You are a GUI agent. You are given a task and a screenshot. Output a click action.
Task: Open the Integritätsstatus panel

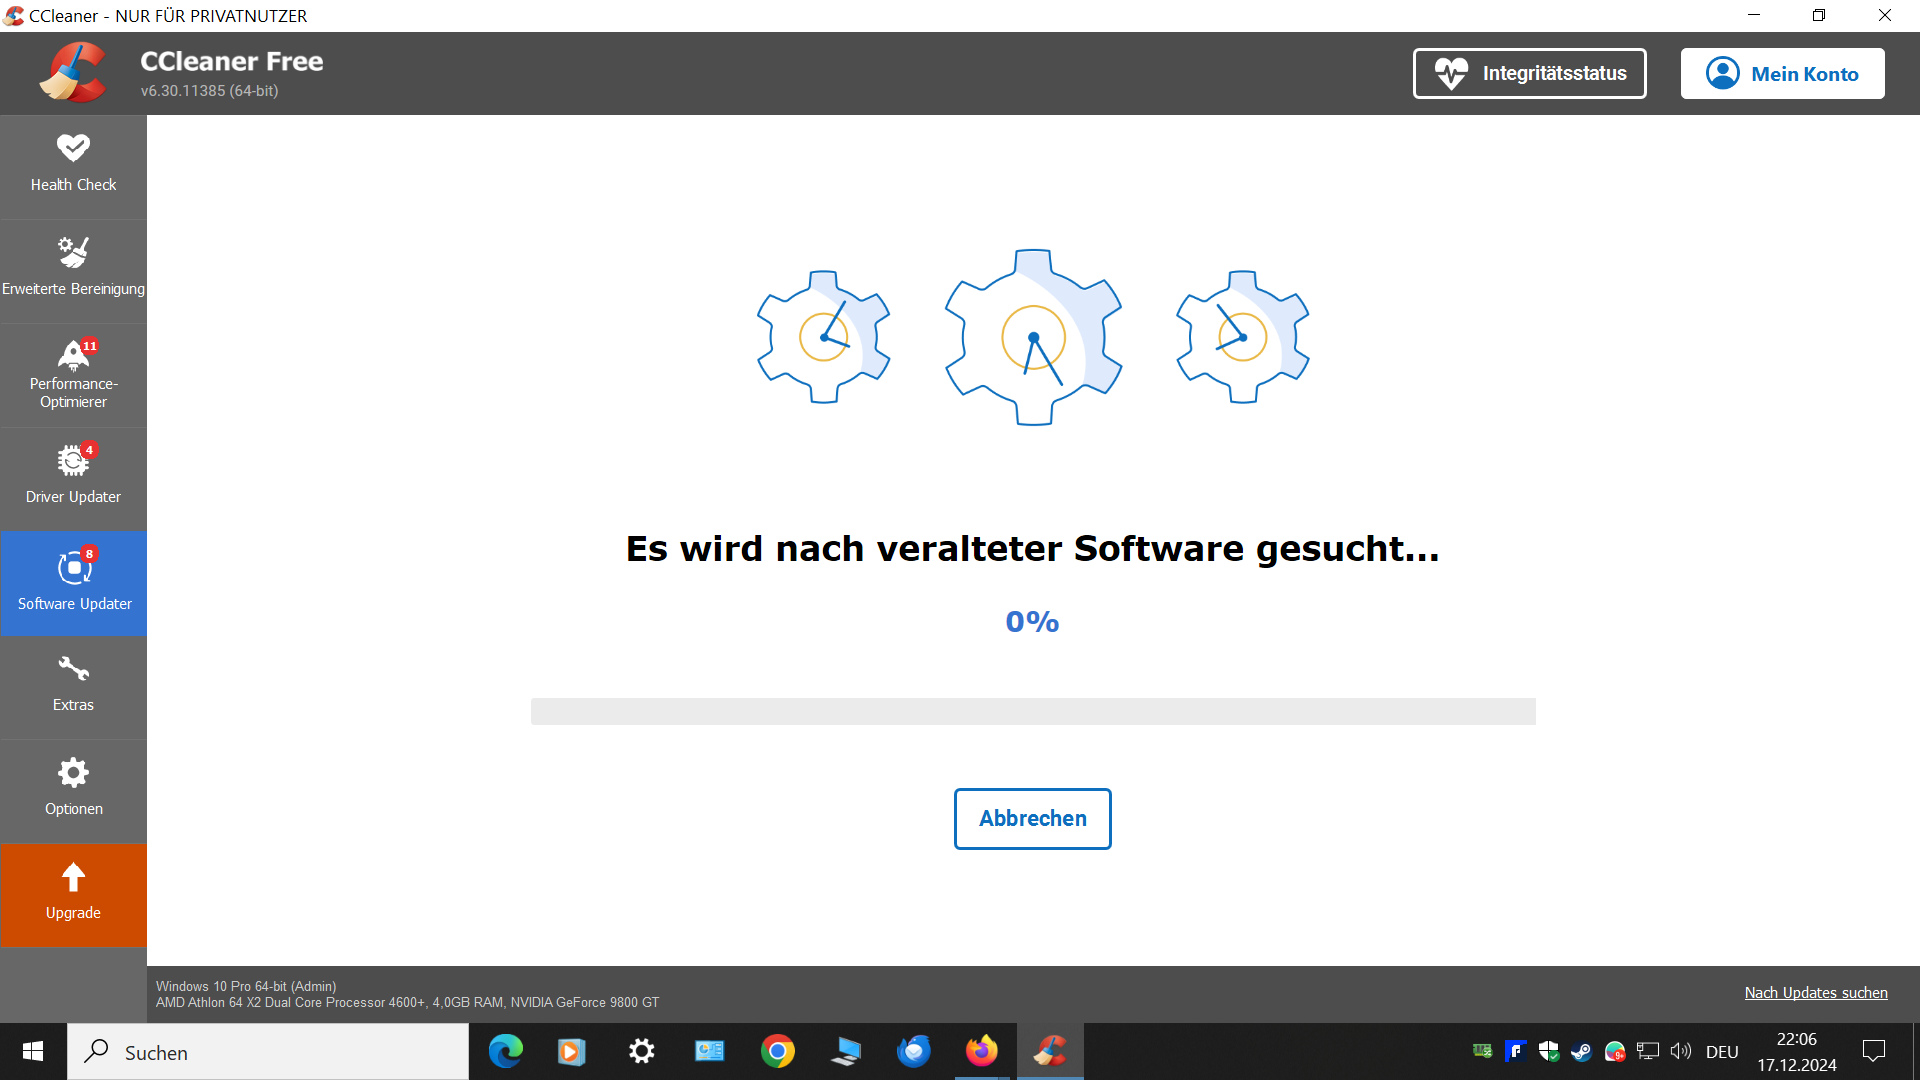(x=1529, y=73)
